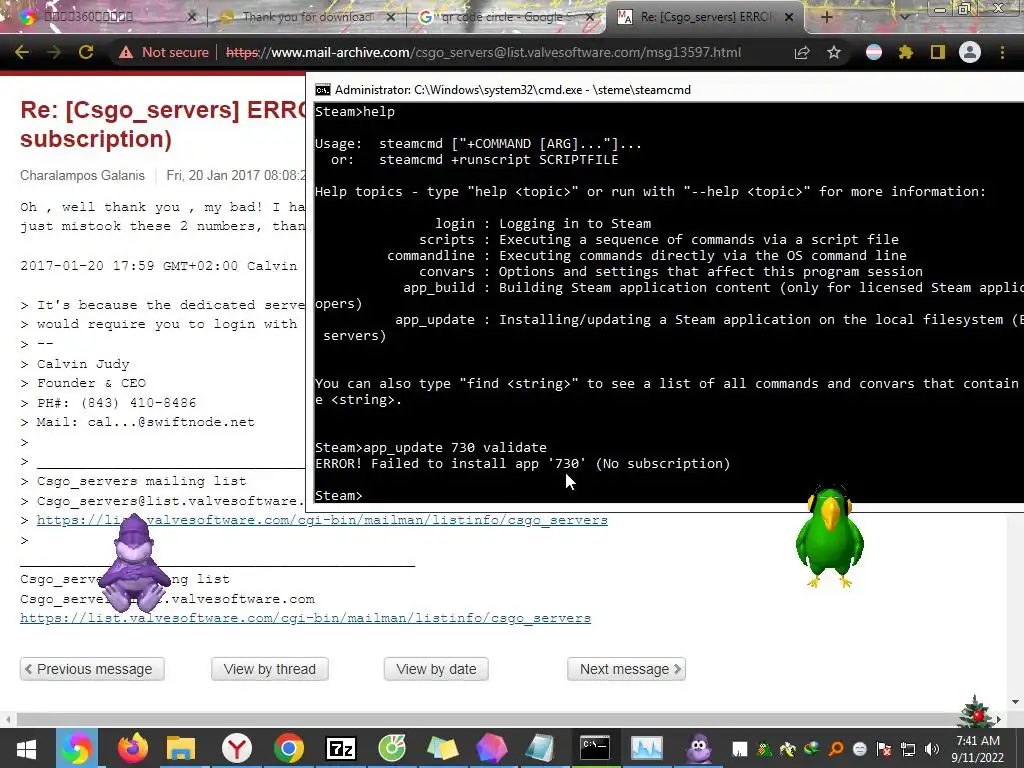
Task: Open the browser profile avatar
Action: click(x=970, y=52)
